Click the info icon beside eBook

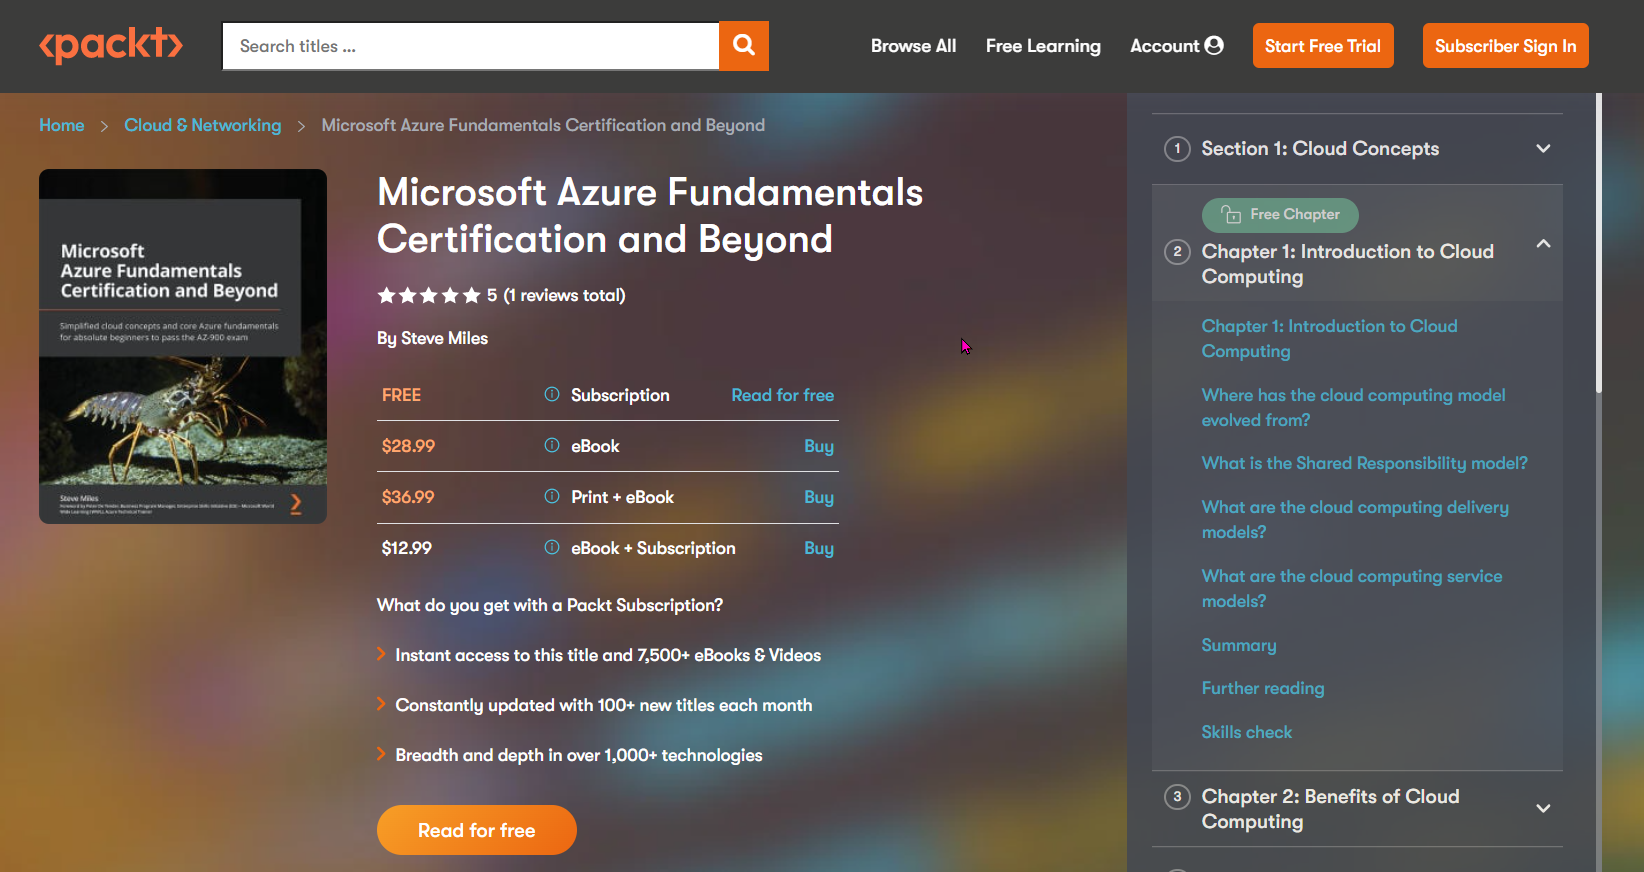point(552,446)
